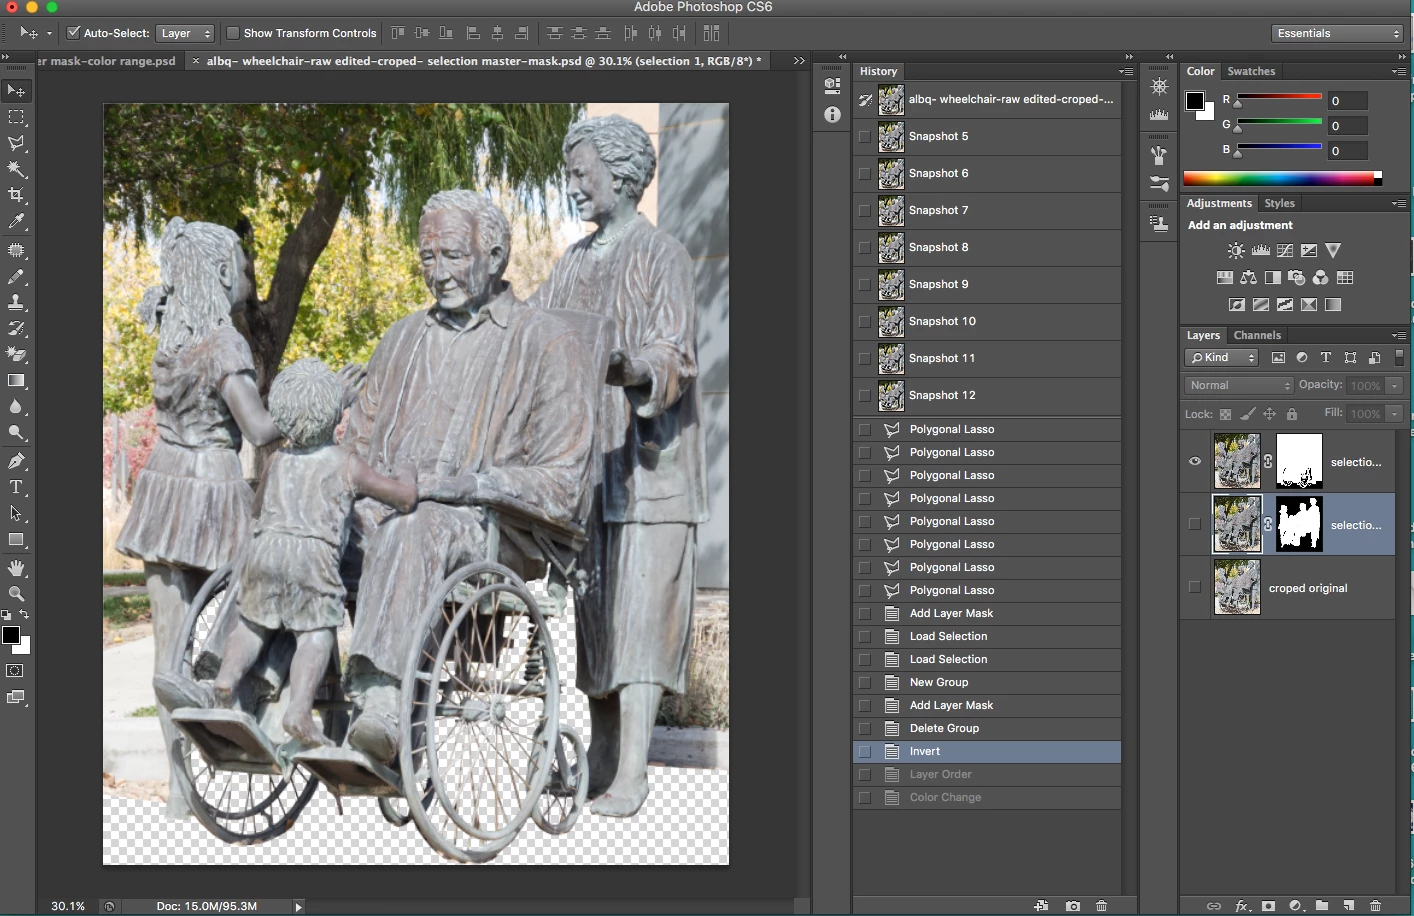The image size is (1414, 916).
Task: Select the Magic Wand tool
Action: (x=16, y=169)
